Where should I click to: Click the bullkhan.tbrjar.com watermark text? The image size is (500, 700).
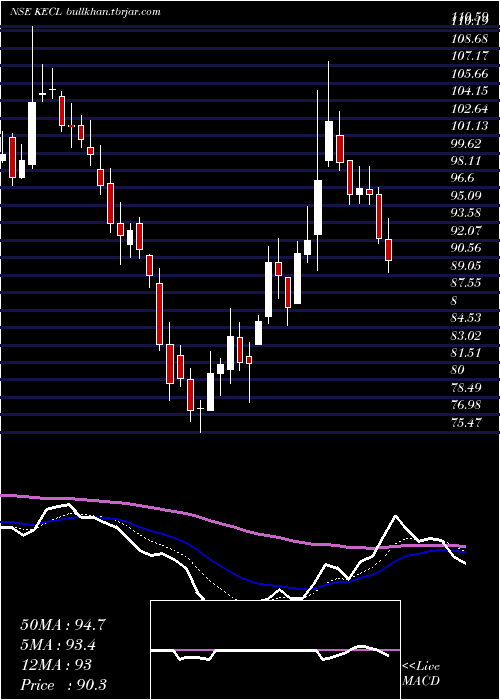(113, 12)
